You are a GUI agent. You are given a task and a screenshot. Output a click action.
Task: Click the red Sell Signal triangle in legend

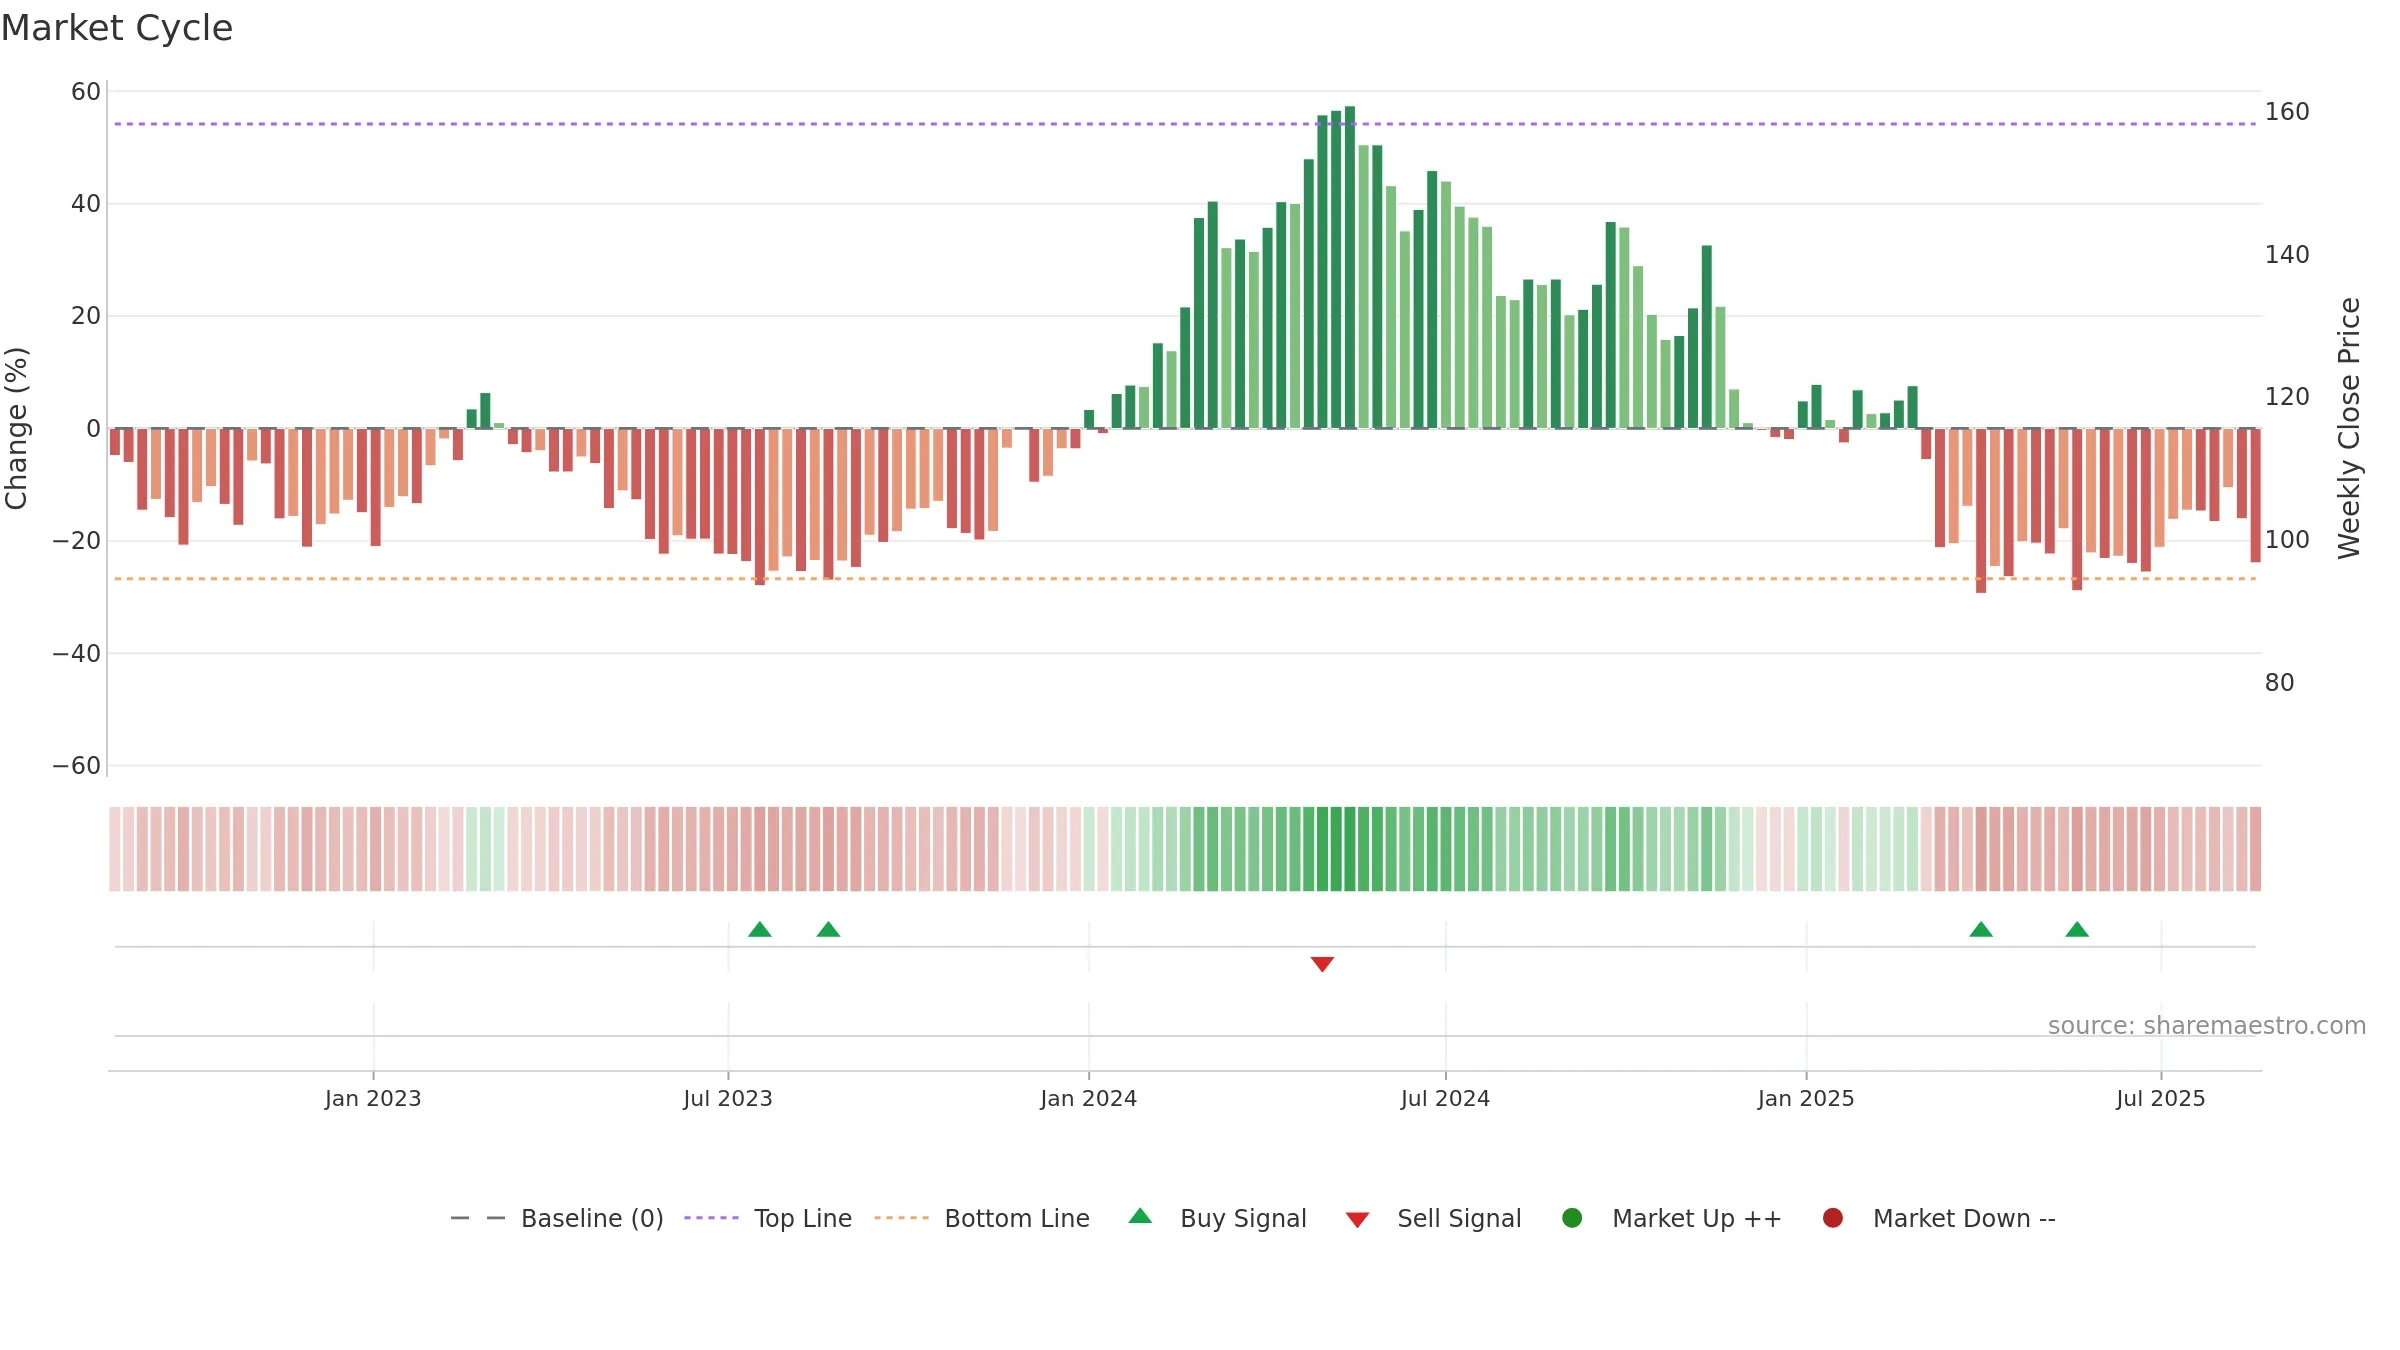(x=1357, y=1220)
